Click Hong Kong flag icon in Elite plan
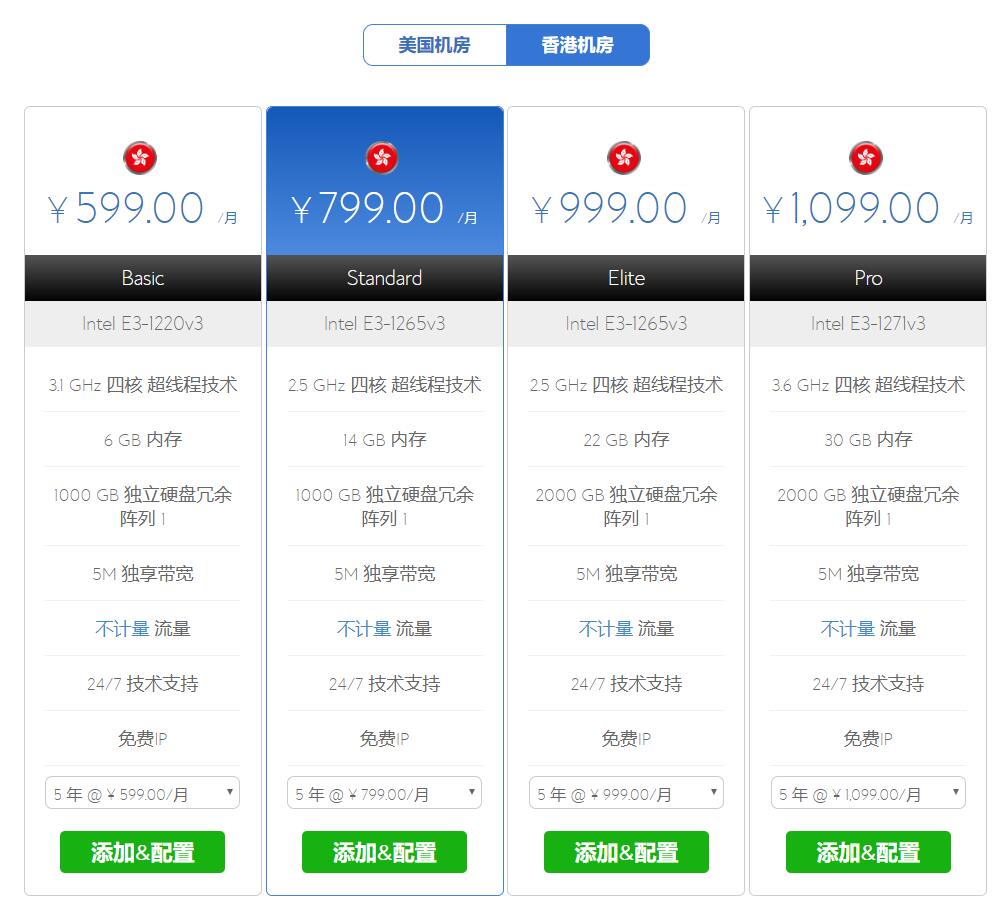Screen dimensions: 1006x905 [624, 158]
